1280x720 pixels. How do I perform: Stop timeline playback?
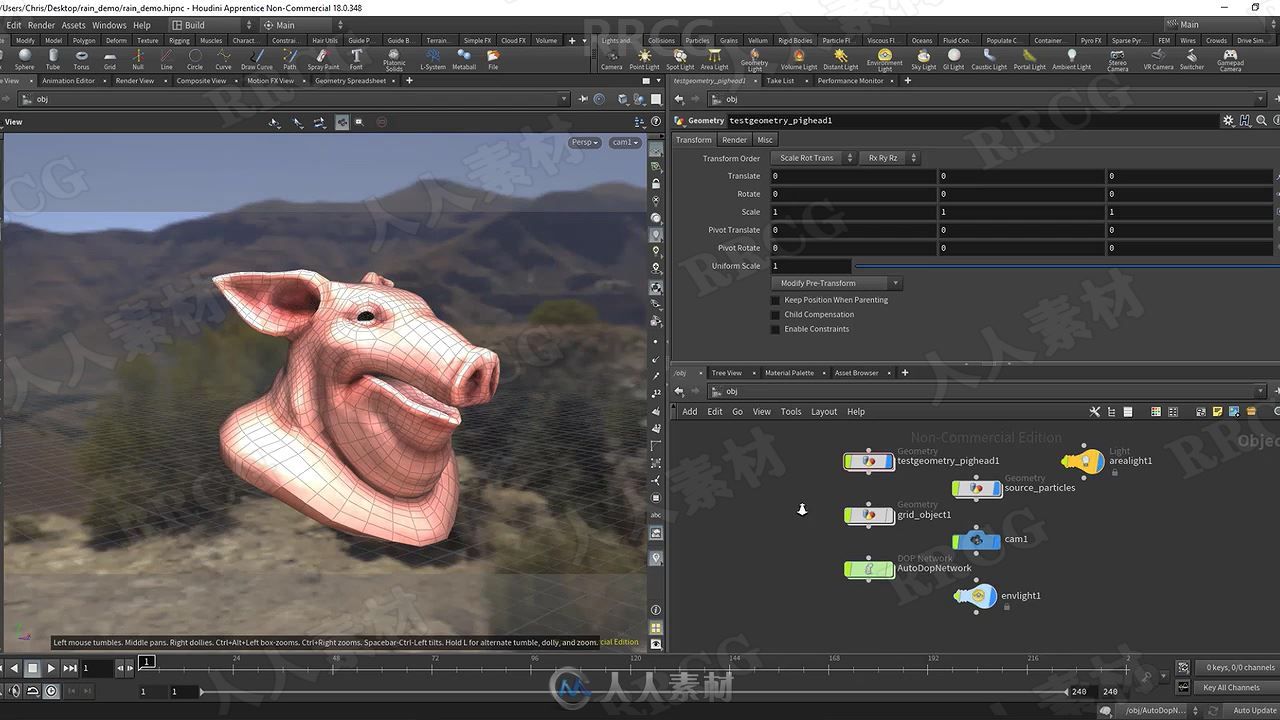tap(32, 668)
